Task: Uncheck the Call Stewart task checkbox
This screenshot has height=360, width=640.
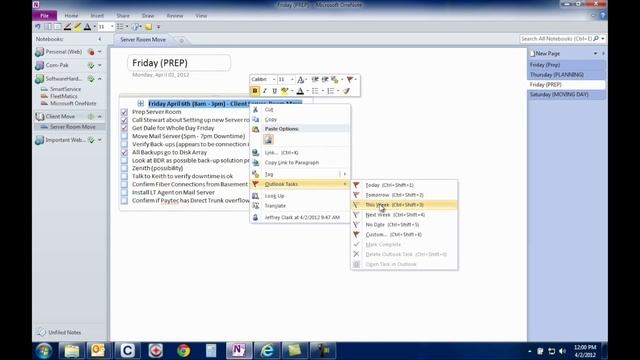Action: pos(124,120)
